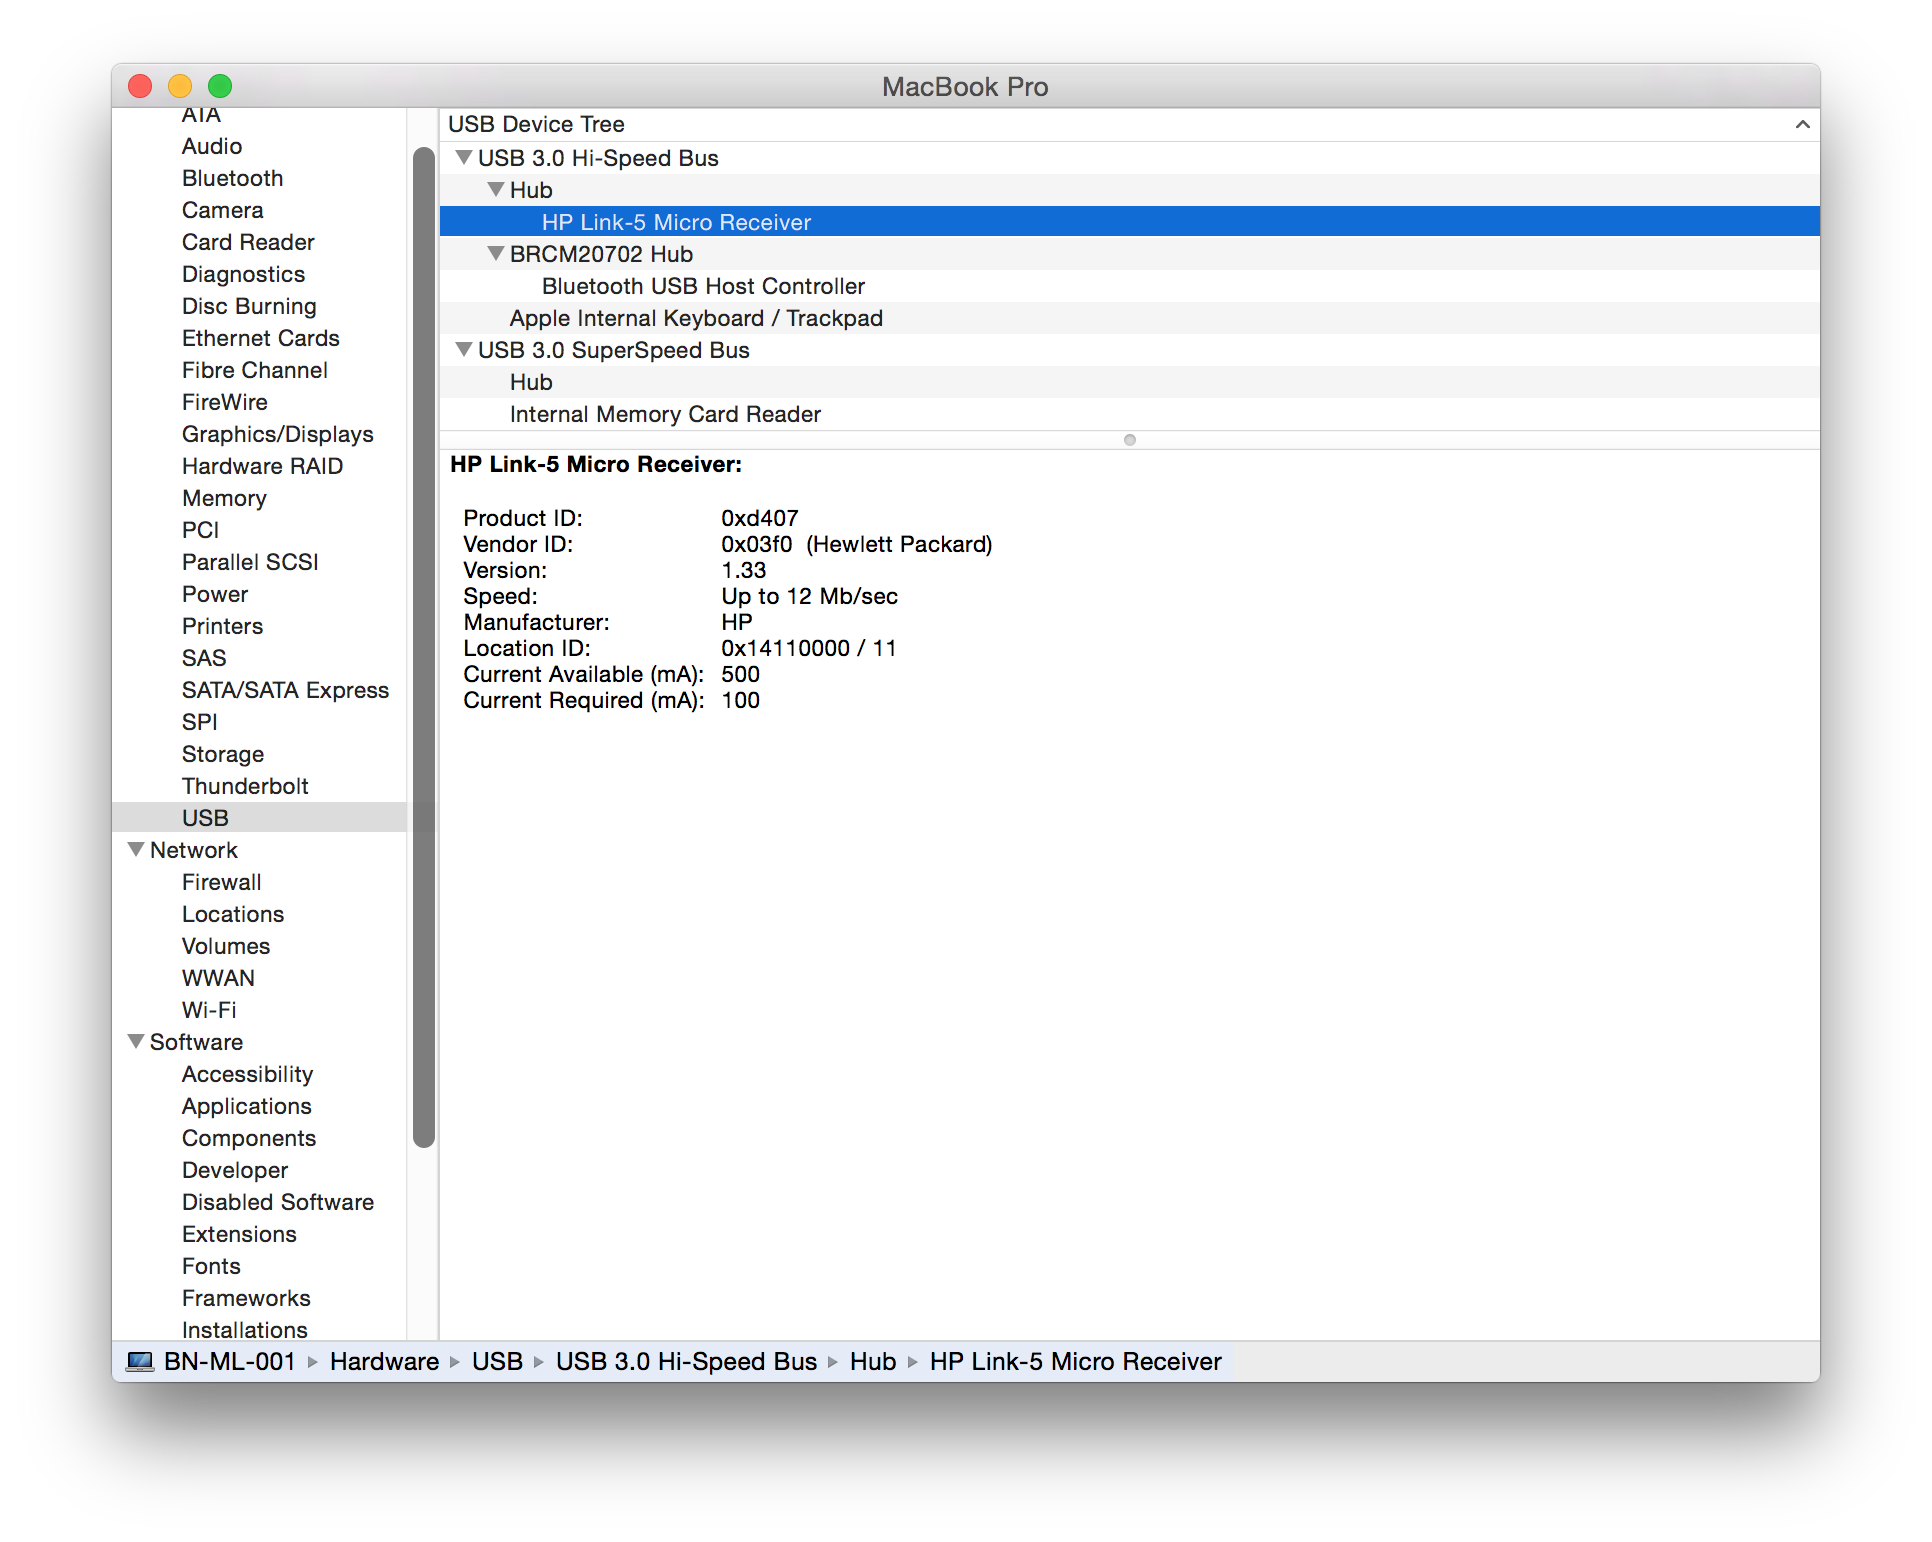
Task: Show Wi-Fi network information
Action: point(209,1010)
